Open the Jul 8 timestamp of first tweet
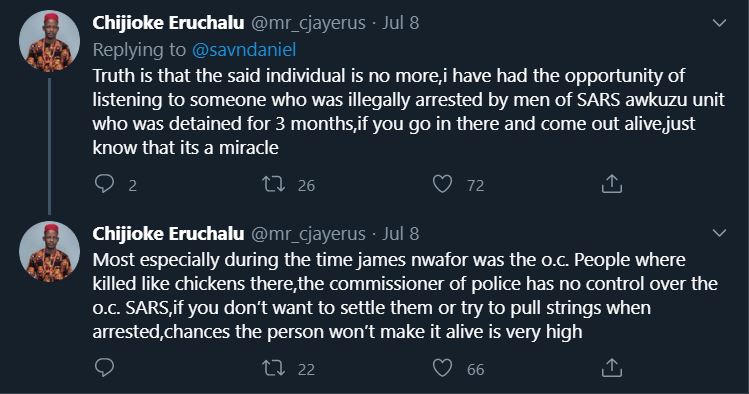 click(400, 23)
